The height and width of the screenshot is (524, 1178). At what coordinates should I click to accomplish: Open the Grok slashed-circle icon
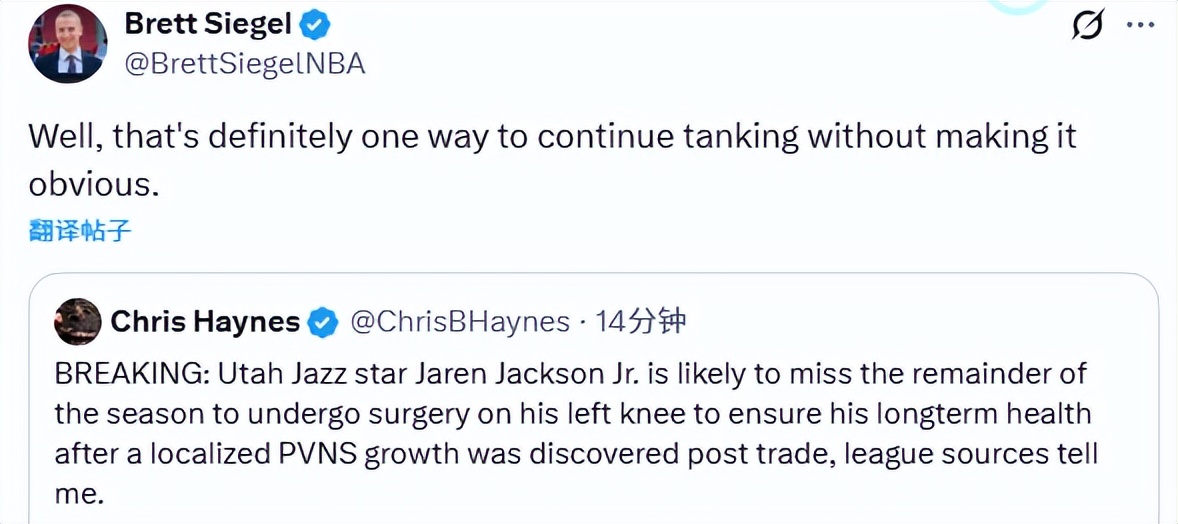(1088, 25)
